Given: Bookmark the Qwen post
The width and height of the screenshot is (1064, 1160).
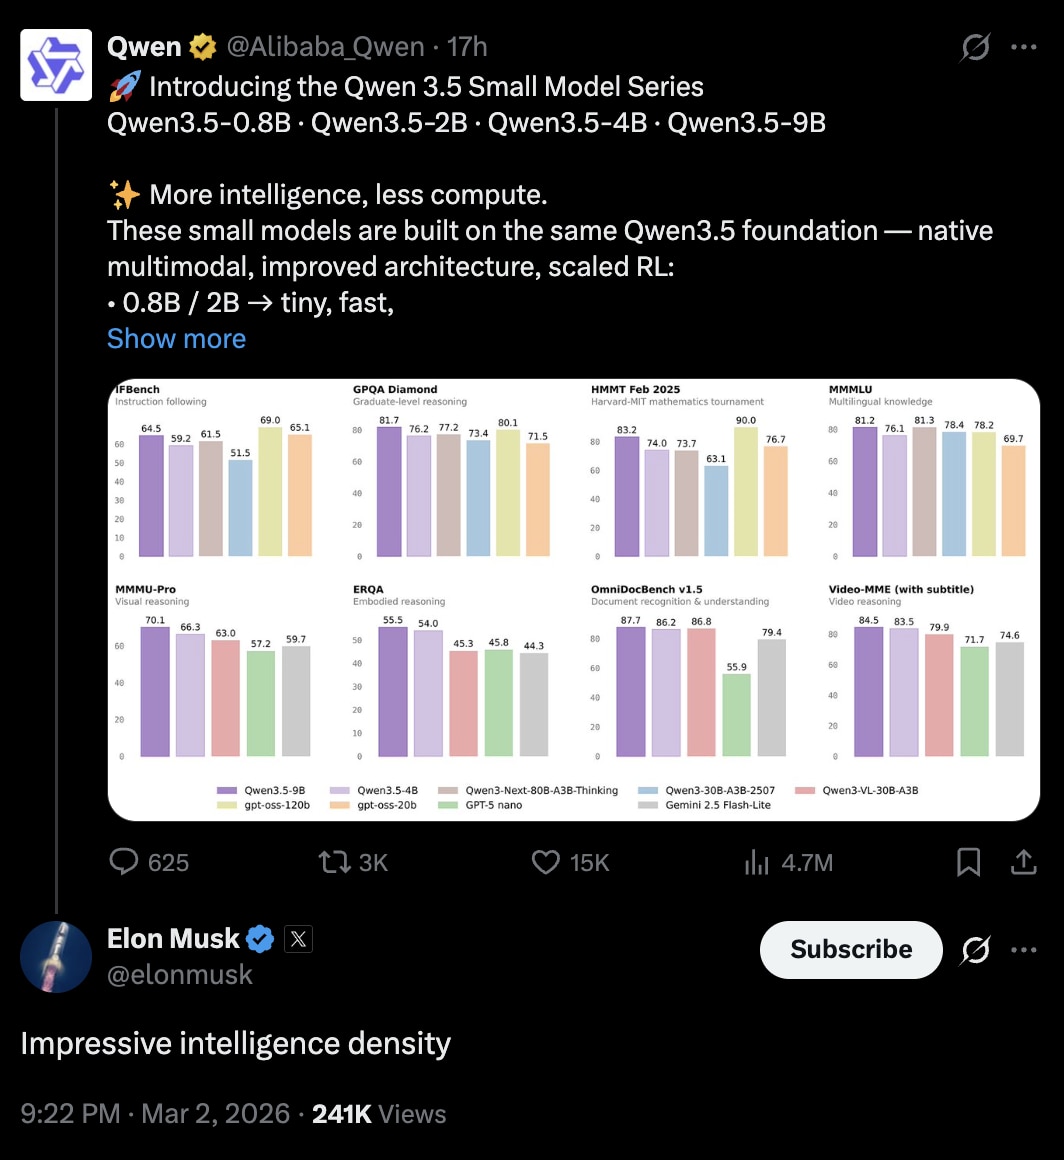Looking at the screenshot, I should click(968, 862).
